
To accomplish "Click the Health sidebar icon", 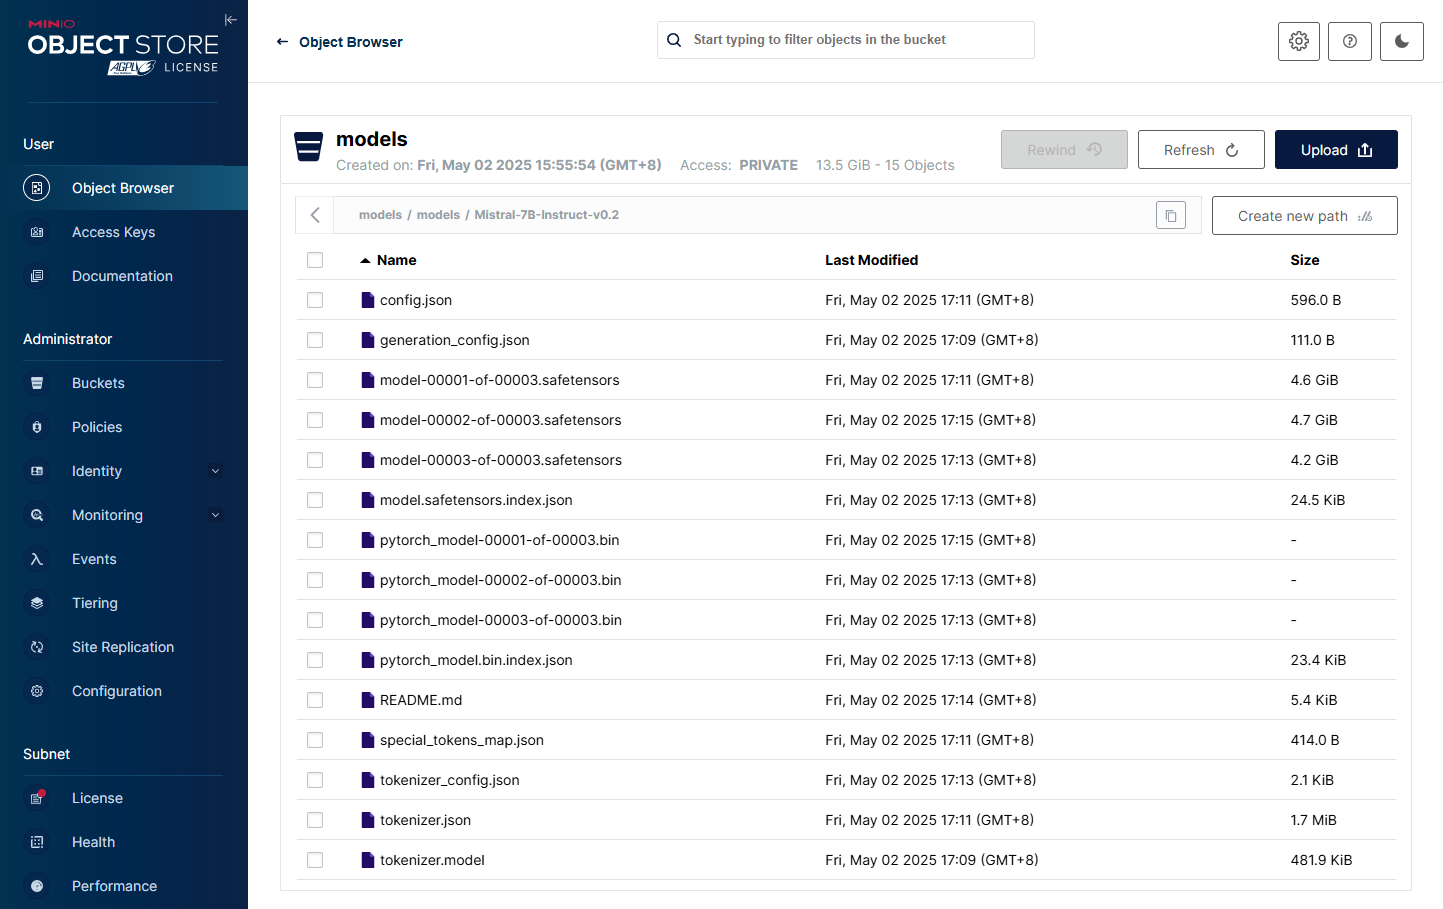I will pyautogui.click(x=37, y=842).
